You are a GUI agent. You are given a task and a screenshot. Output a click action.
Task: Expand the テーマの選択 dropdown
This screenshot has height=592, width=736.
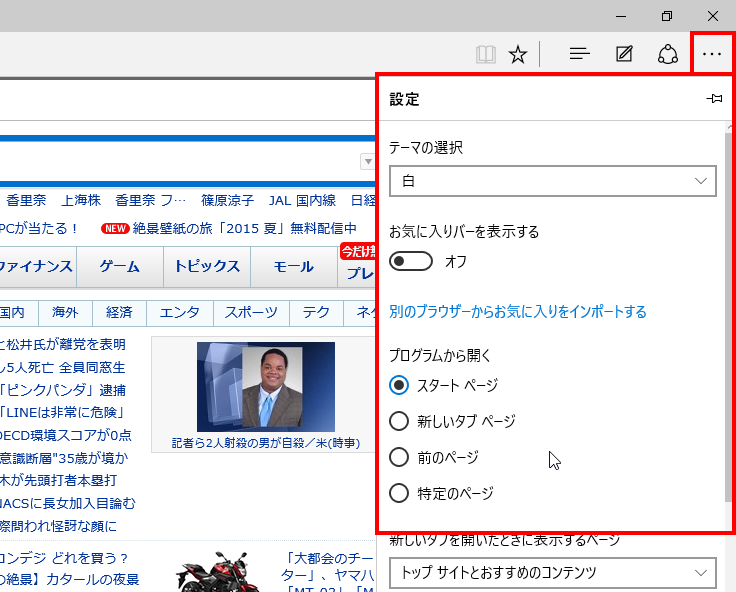[552, 181]
